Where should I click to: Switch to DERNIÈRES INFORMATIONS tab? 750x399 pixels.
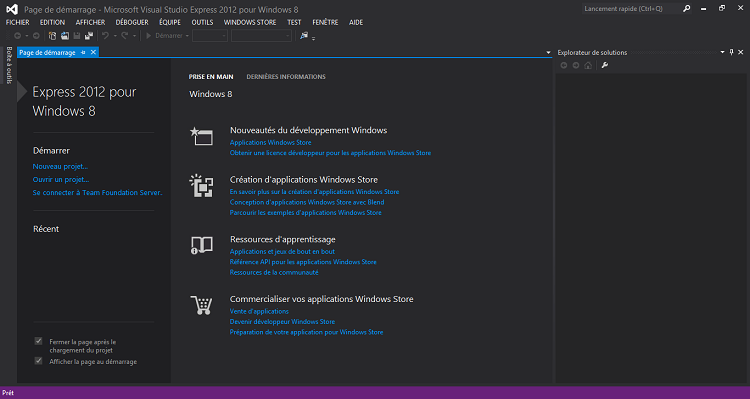286,77
